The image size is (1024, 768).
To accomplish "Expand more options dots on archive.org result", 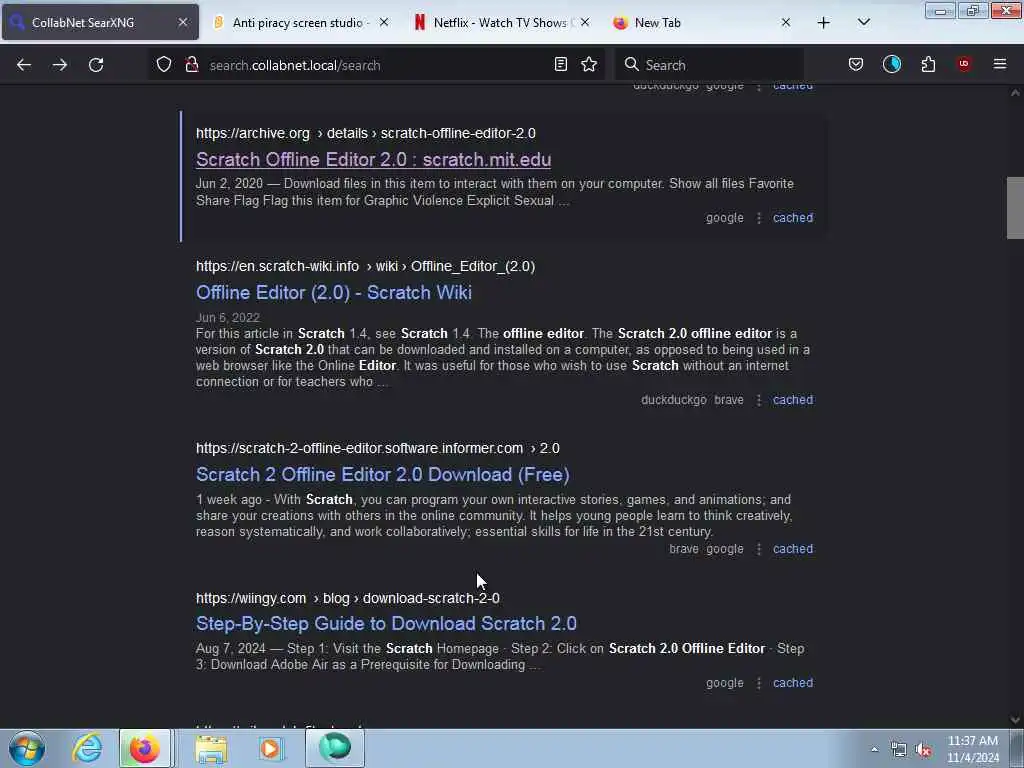I will pos(758,218).
